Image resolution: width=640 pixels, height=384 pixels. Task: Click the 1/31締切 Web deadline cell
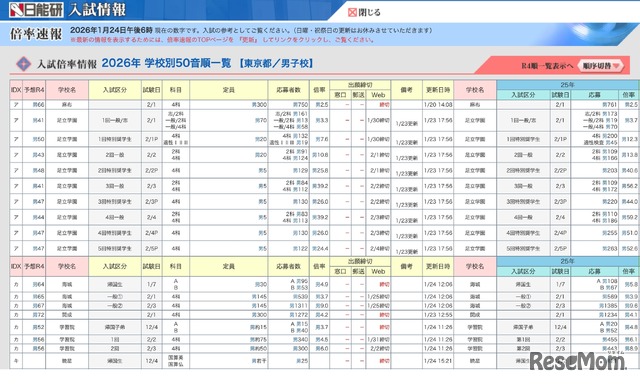coord(378,340)
